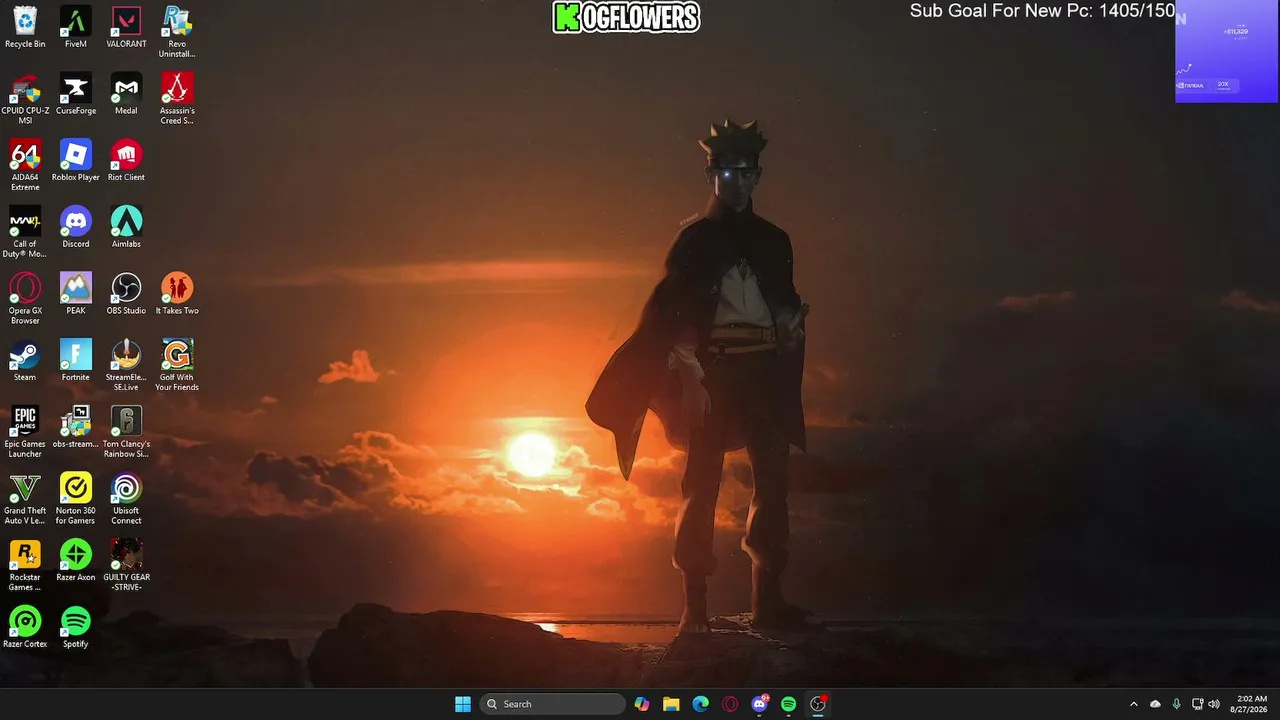Select the Revo Uninstaller shortcut
This screenshot has height=720, width=1280.
pyautogui.click(x=177, y=32)
